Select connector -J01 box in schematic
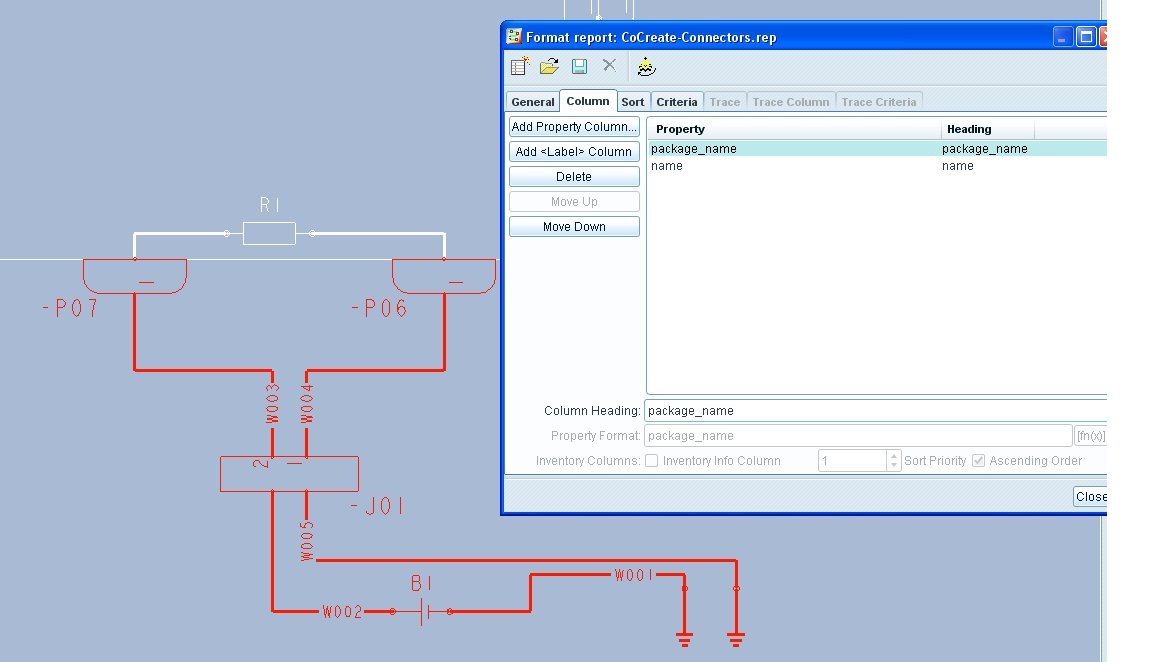Viewport: 1152px width, 662px height. [x=289, y=474]
